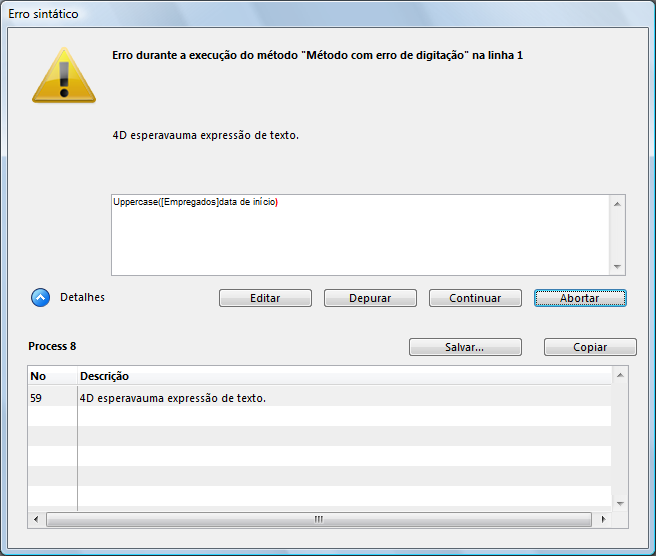The image size is (656, 556).
Task: Select the No column header
Action: [53, 376]
